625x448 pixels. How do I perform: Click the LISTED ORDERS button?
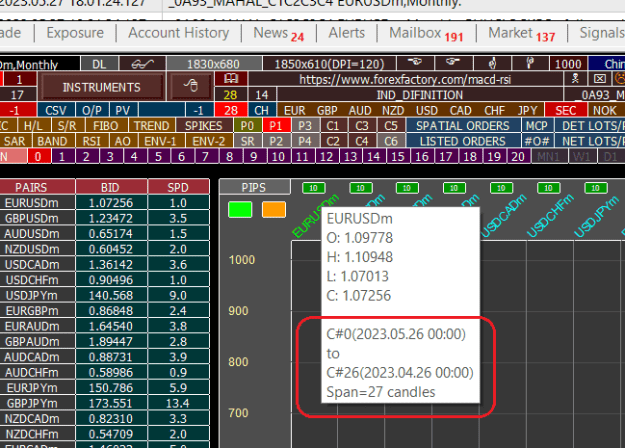pyautogui.click(x=463, y=141)
